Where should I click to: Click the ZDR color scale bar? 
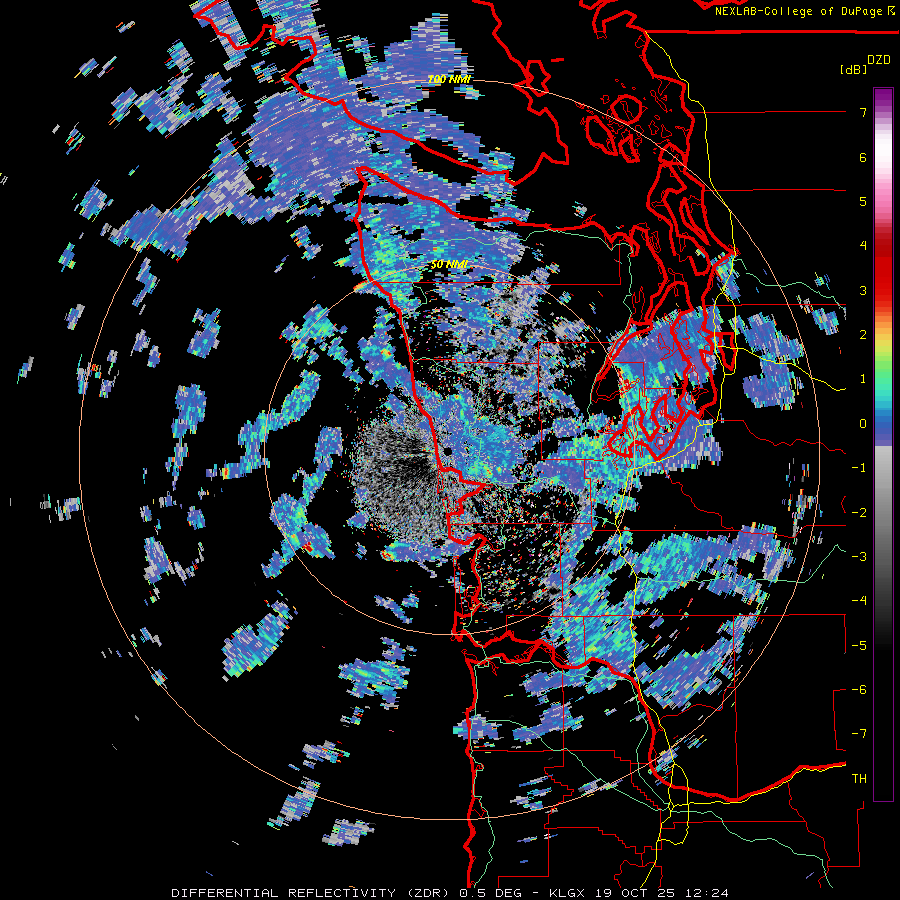point(883,444)
